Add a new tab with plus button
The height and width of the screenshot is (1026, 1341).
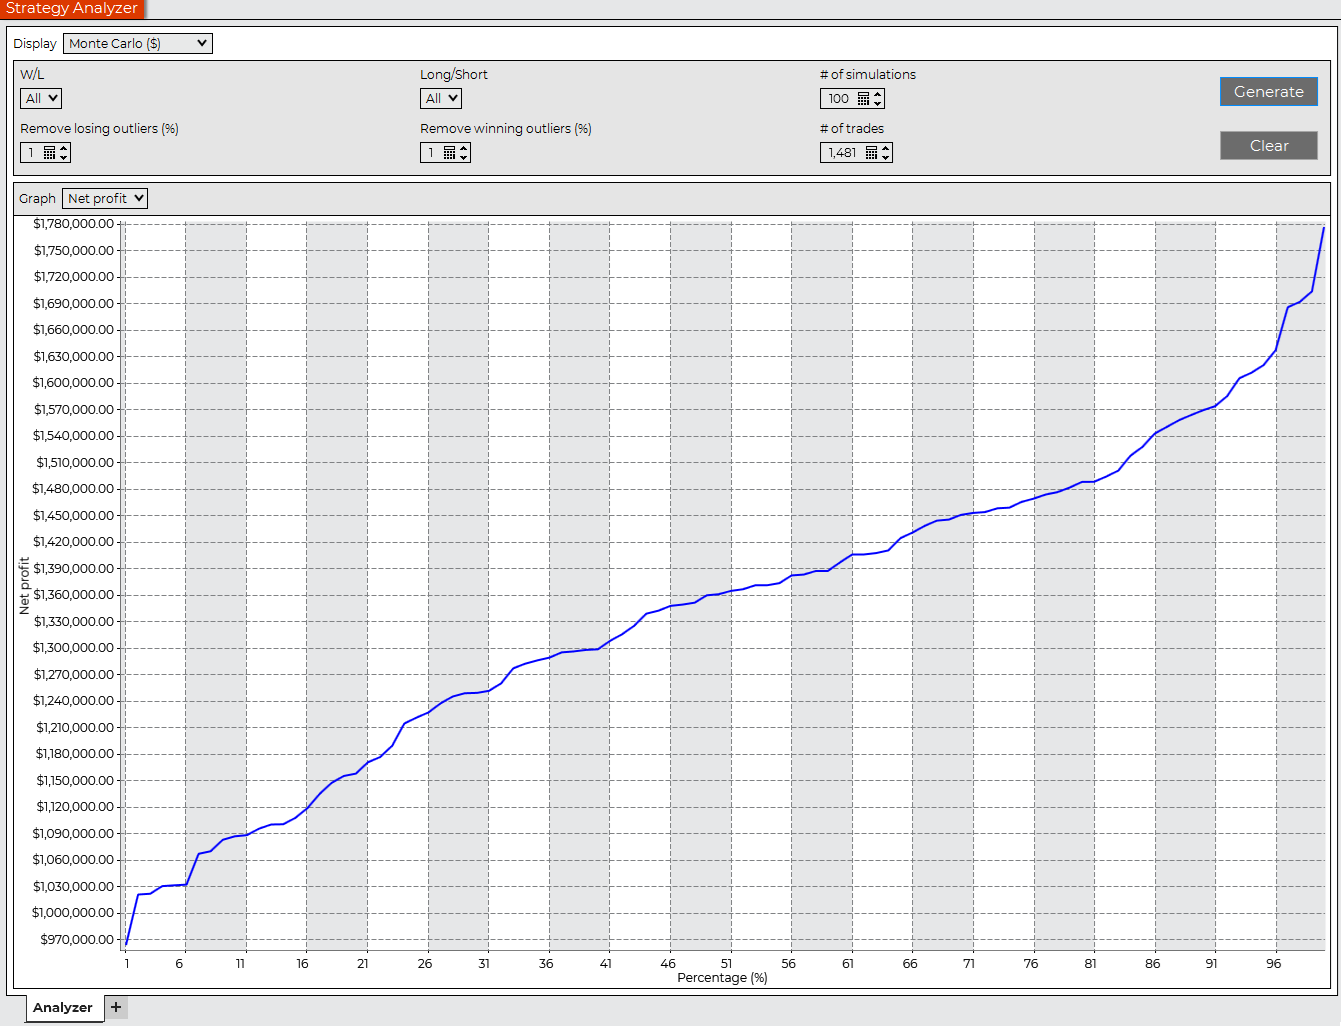click(116, 1007)
